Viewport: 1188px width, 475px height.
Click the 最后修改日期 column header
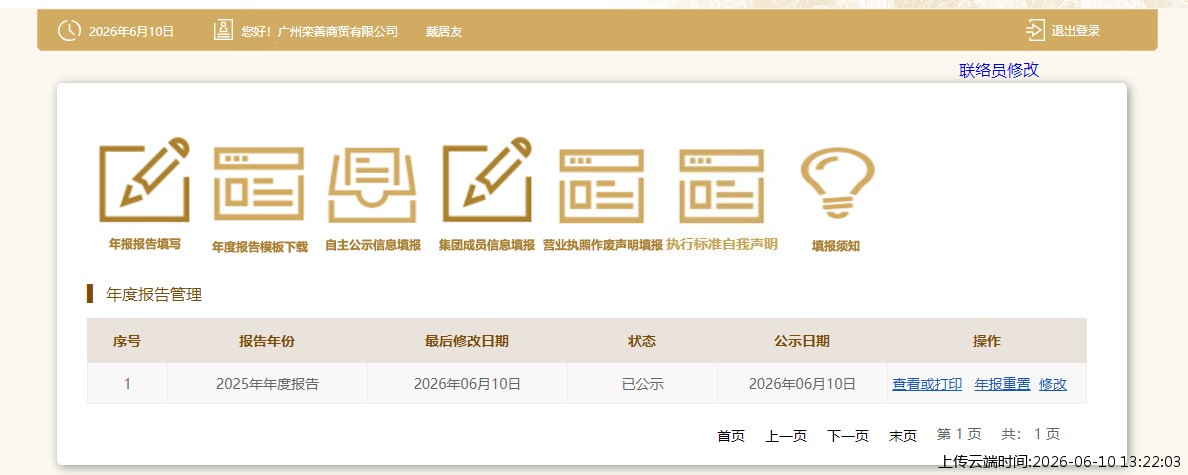point(467,341)
